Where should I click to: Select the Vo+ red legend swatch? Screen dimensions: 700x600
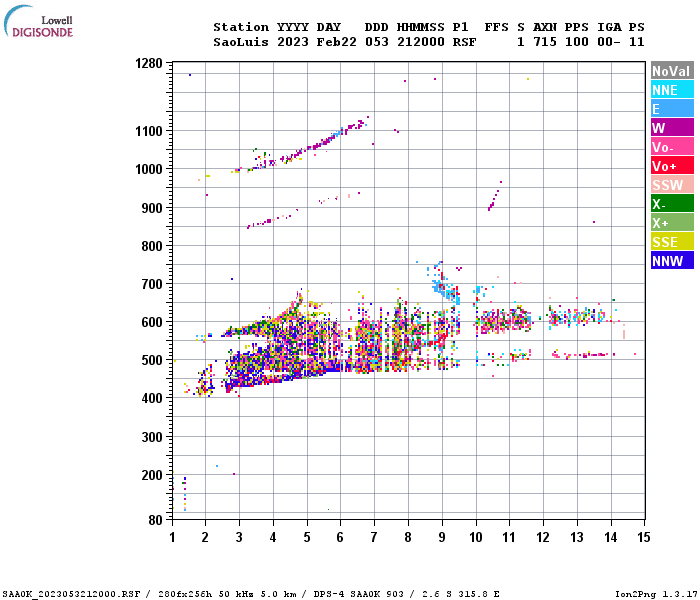tap(672, 166)
